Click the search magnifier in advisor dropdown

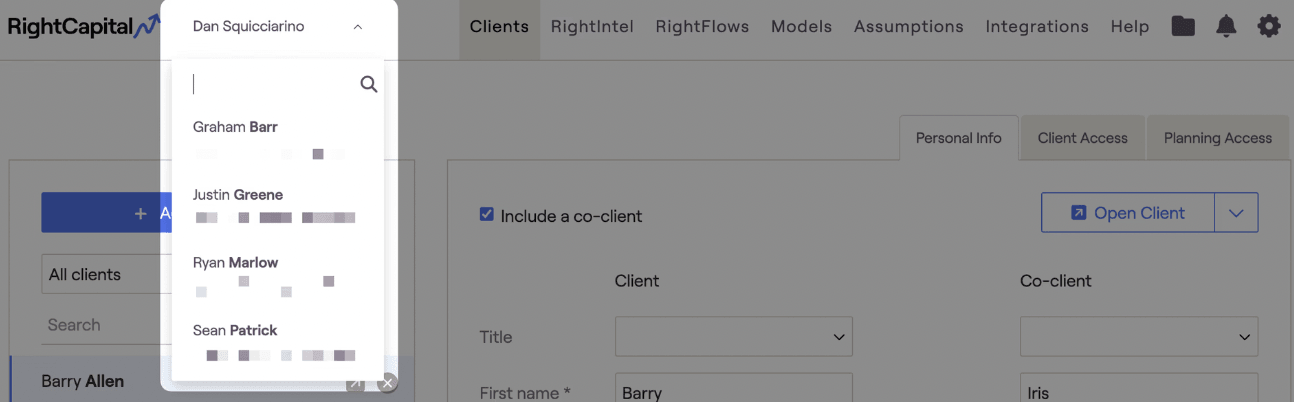(x=369, y=84)
